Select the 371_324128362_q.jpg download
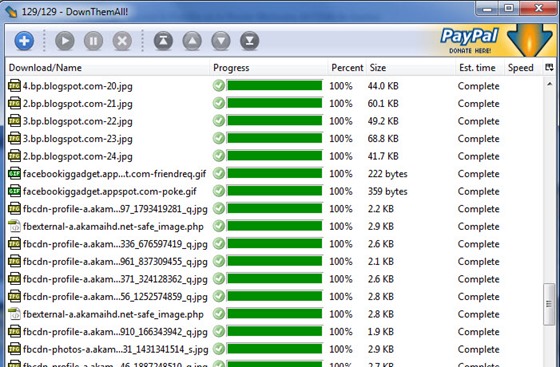This screenshot has height=367, width=560. pyautogui.click(x=274, y=279)
